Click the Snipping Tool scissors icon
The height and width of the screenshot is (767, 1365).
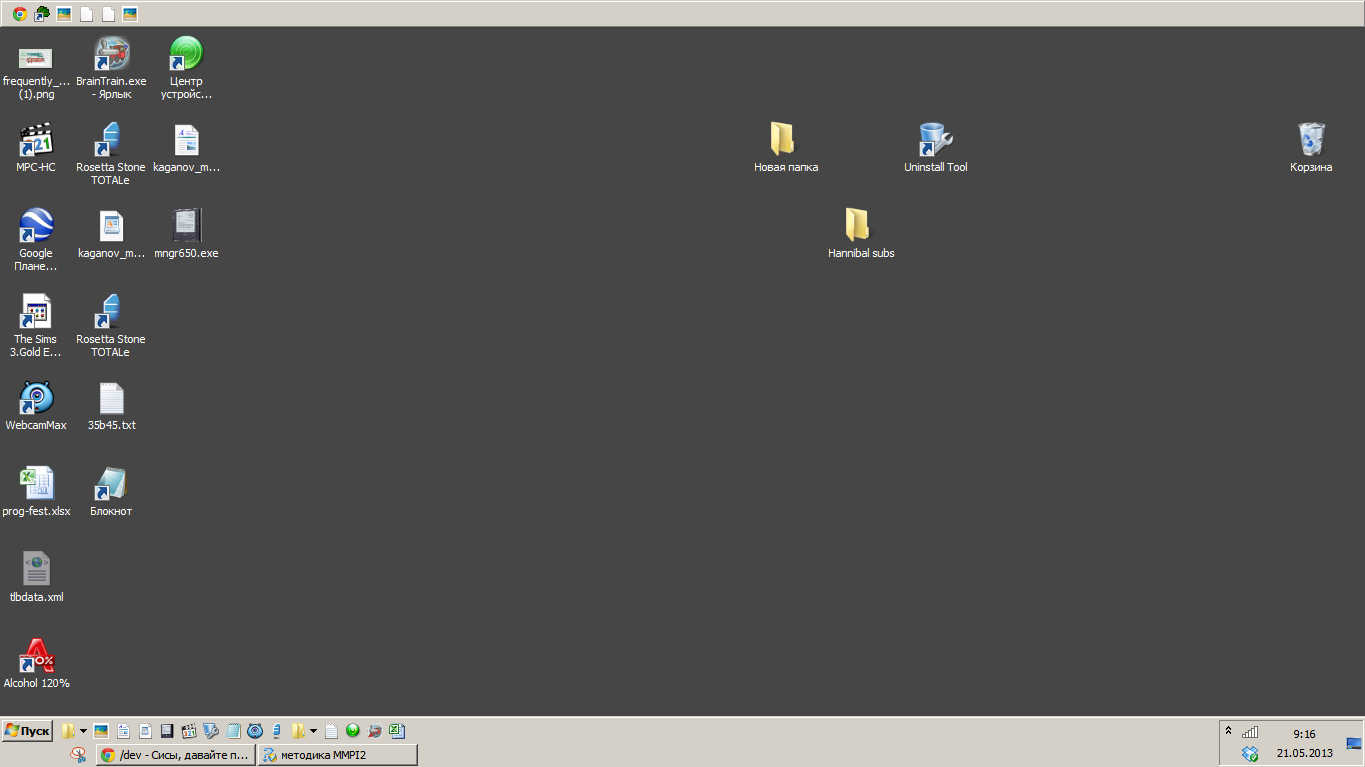(x=78, y=755)
